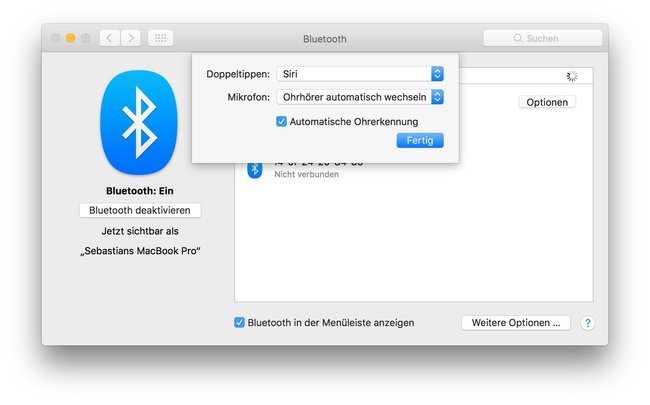The image size is (650, 405).
Task: Toggle Automatische Ohrerkennung checkbox
Action: 281,121
